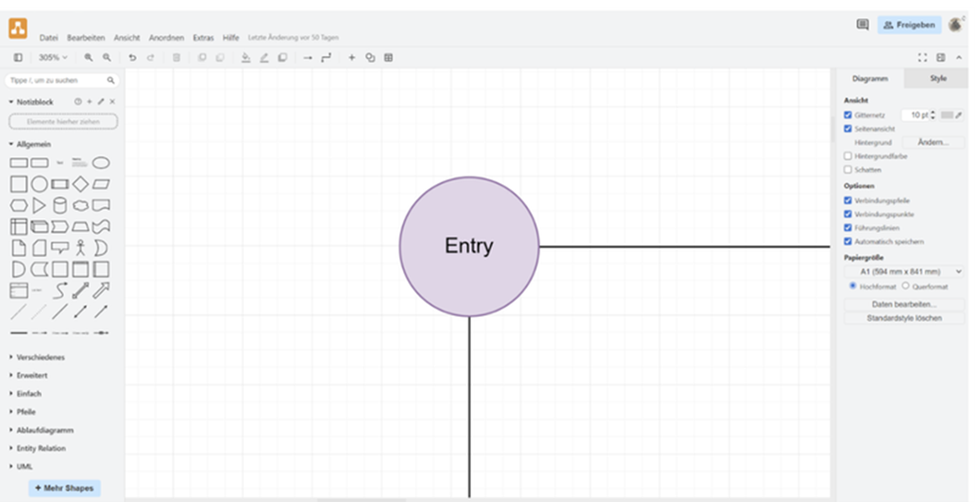This screenshot has width=975, height=502.
Task: Open the Anordnen menu
Action: pos(166,37)
